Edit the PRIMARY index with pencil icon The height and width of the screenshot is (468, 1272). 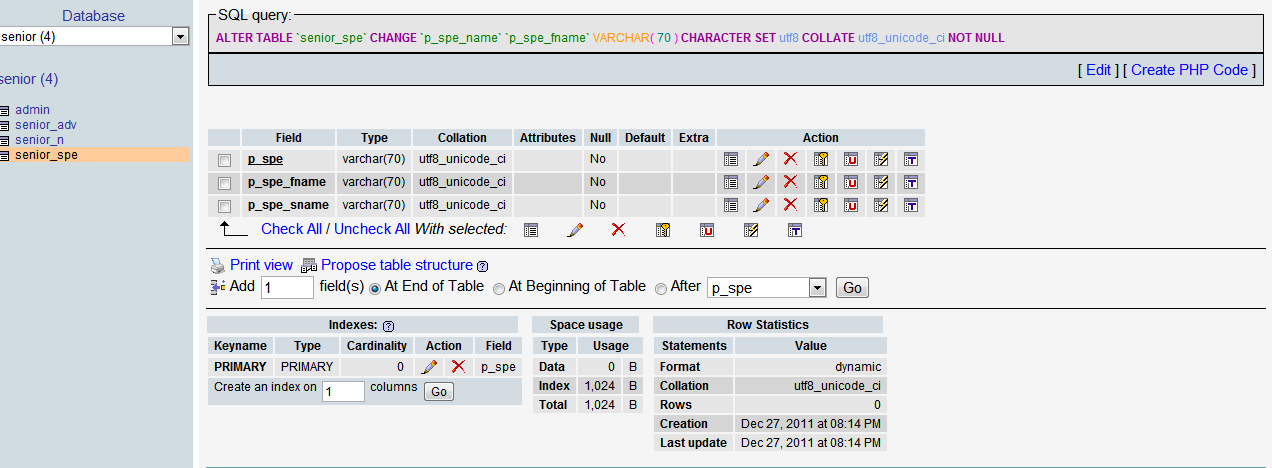pyautogui.click(x=429, y=367)
